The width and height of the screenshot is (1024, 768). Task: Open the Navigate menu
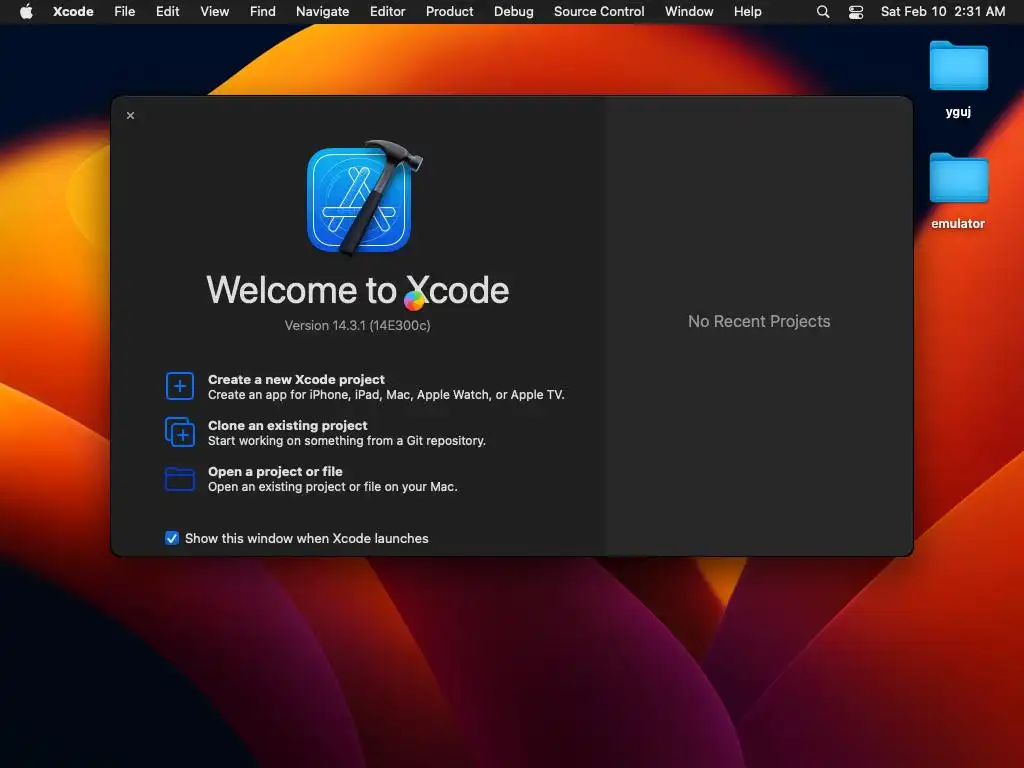[322, 11]
